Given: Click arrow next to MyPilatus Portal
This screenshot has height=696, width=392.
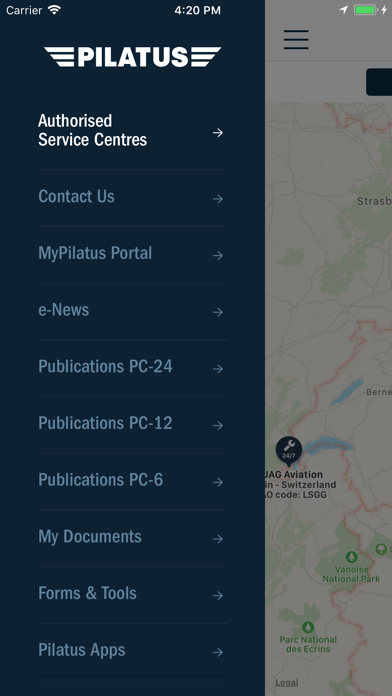Looking at the screenshot, I should coord(218,255).
